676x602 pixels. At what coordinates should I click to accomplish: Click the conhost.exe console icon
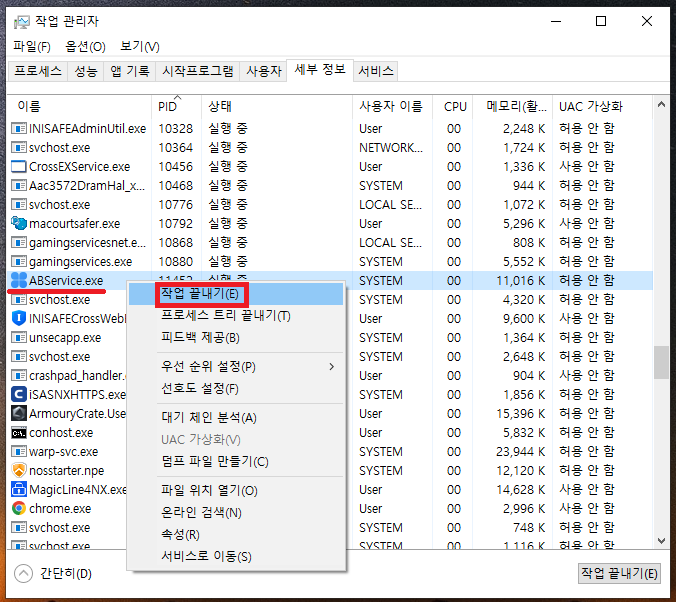pyautogui.click(x=19, y=433)
